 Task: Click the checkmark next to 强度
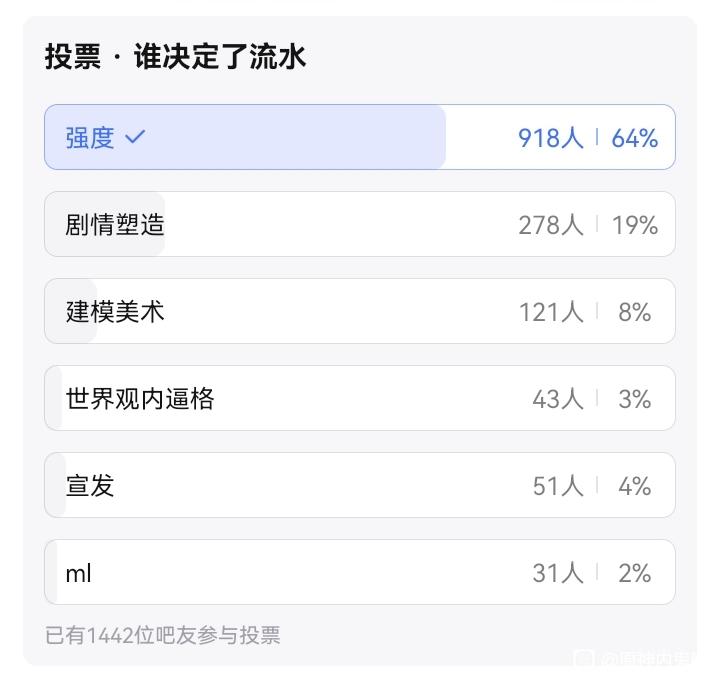(135, 138)
